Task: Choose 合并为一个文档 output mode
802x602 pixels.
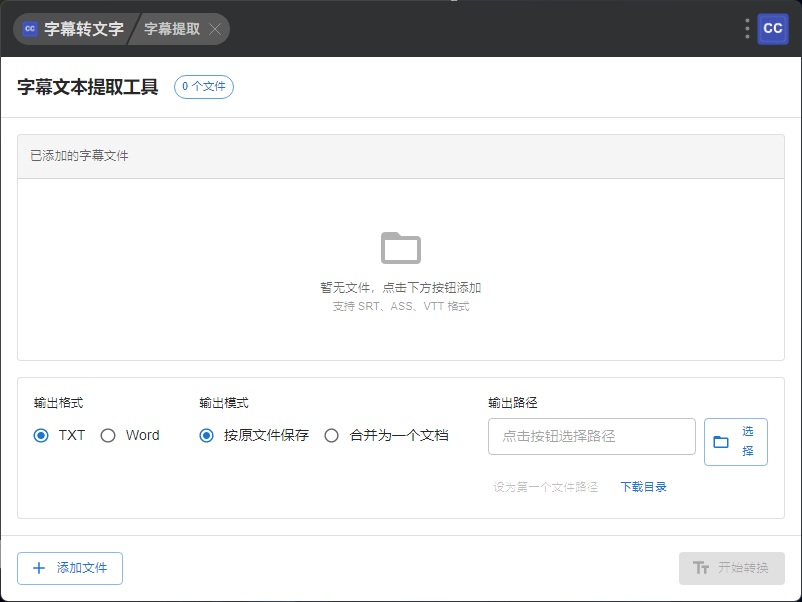Action: click(332, 435)
